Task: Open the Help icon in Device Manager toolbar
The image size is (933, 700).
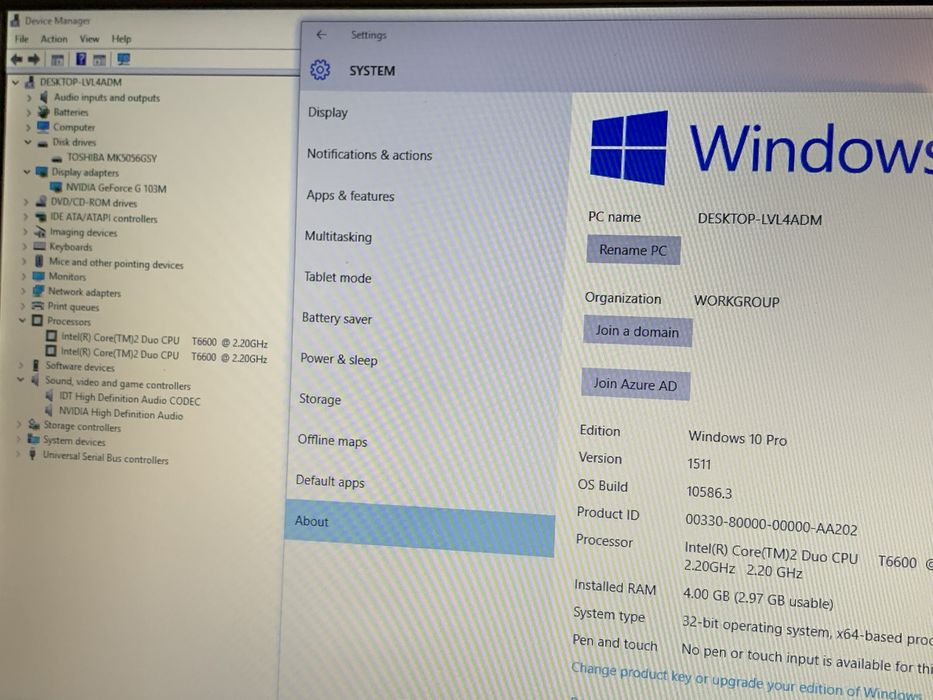Action: pos(81,59)
